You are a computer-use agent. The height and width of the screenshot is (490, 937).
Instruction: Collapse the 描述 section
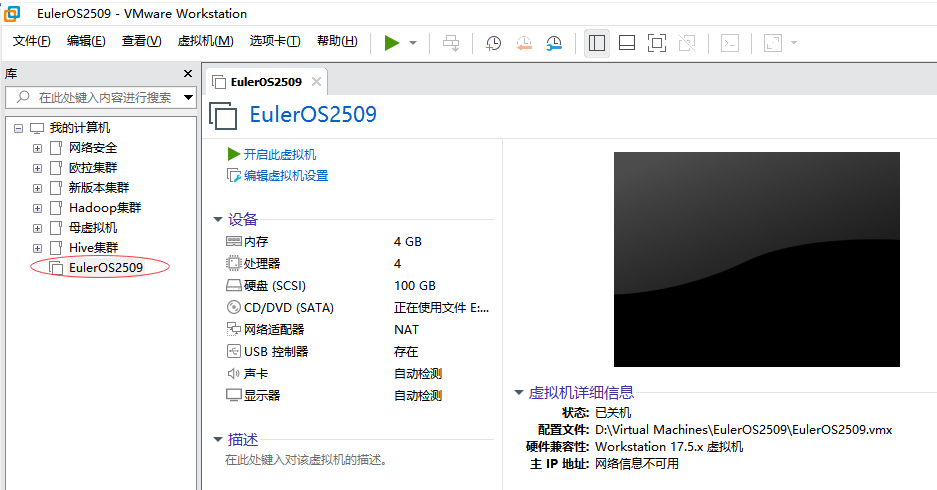coord(218,440)
